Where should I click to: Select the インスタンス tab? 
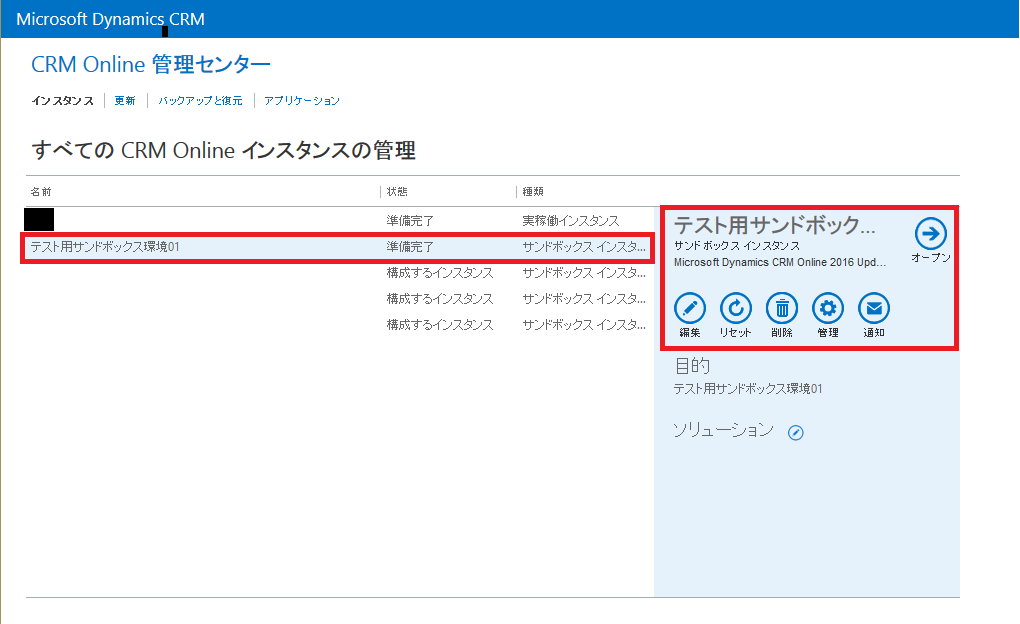pyautogui.click(x=62, y=101)
